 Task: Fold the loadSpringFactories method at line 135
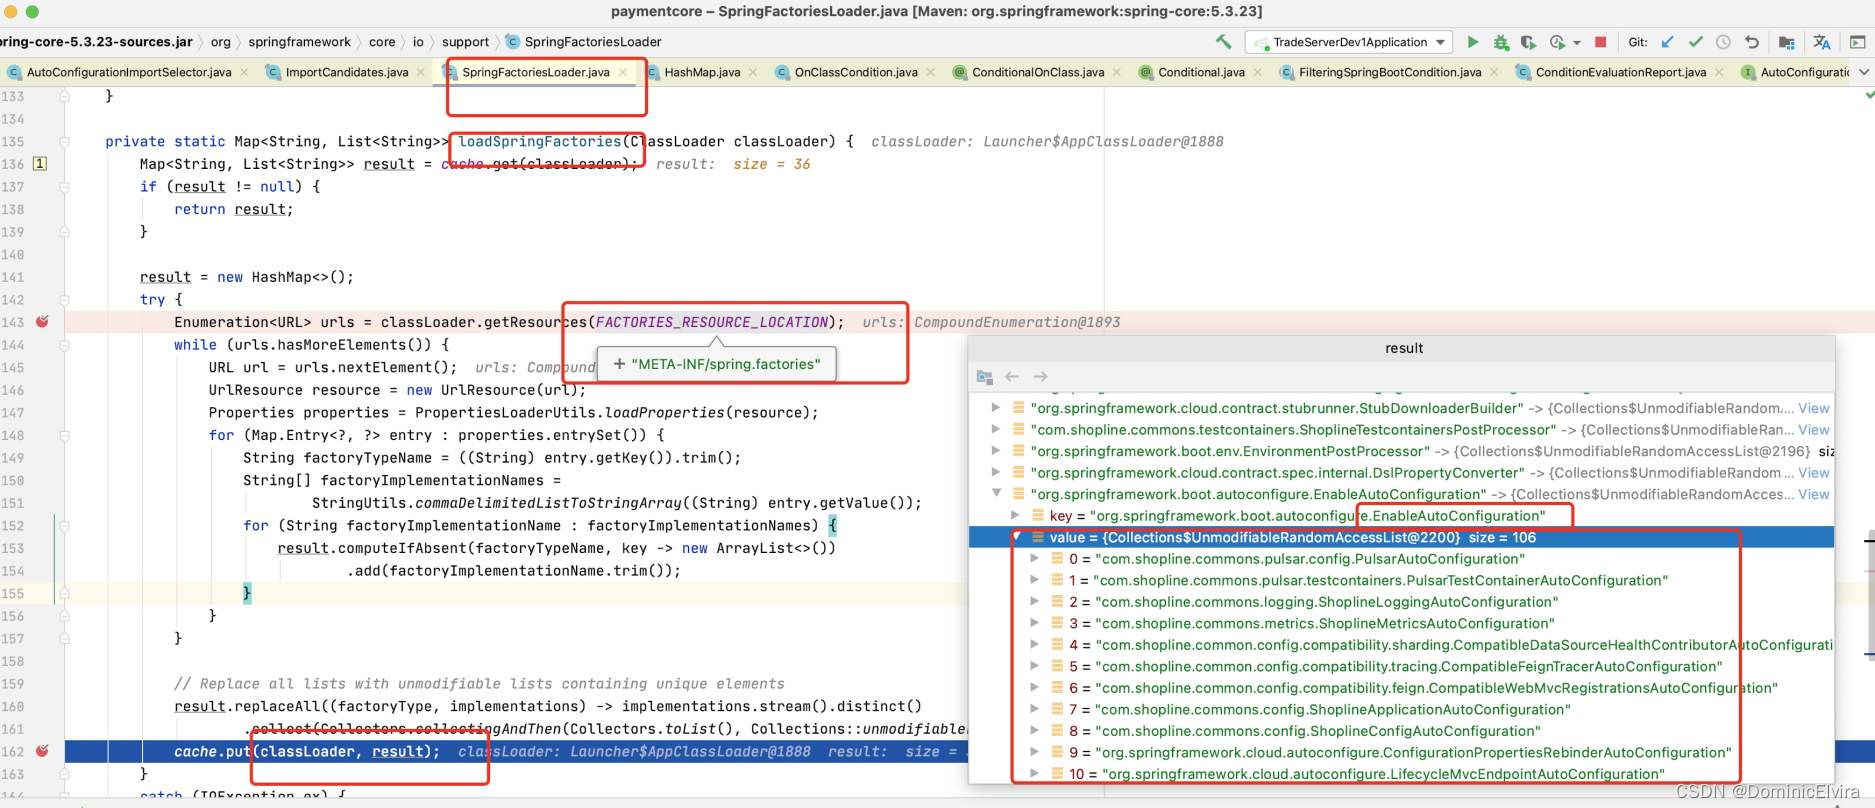(64, 141)
